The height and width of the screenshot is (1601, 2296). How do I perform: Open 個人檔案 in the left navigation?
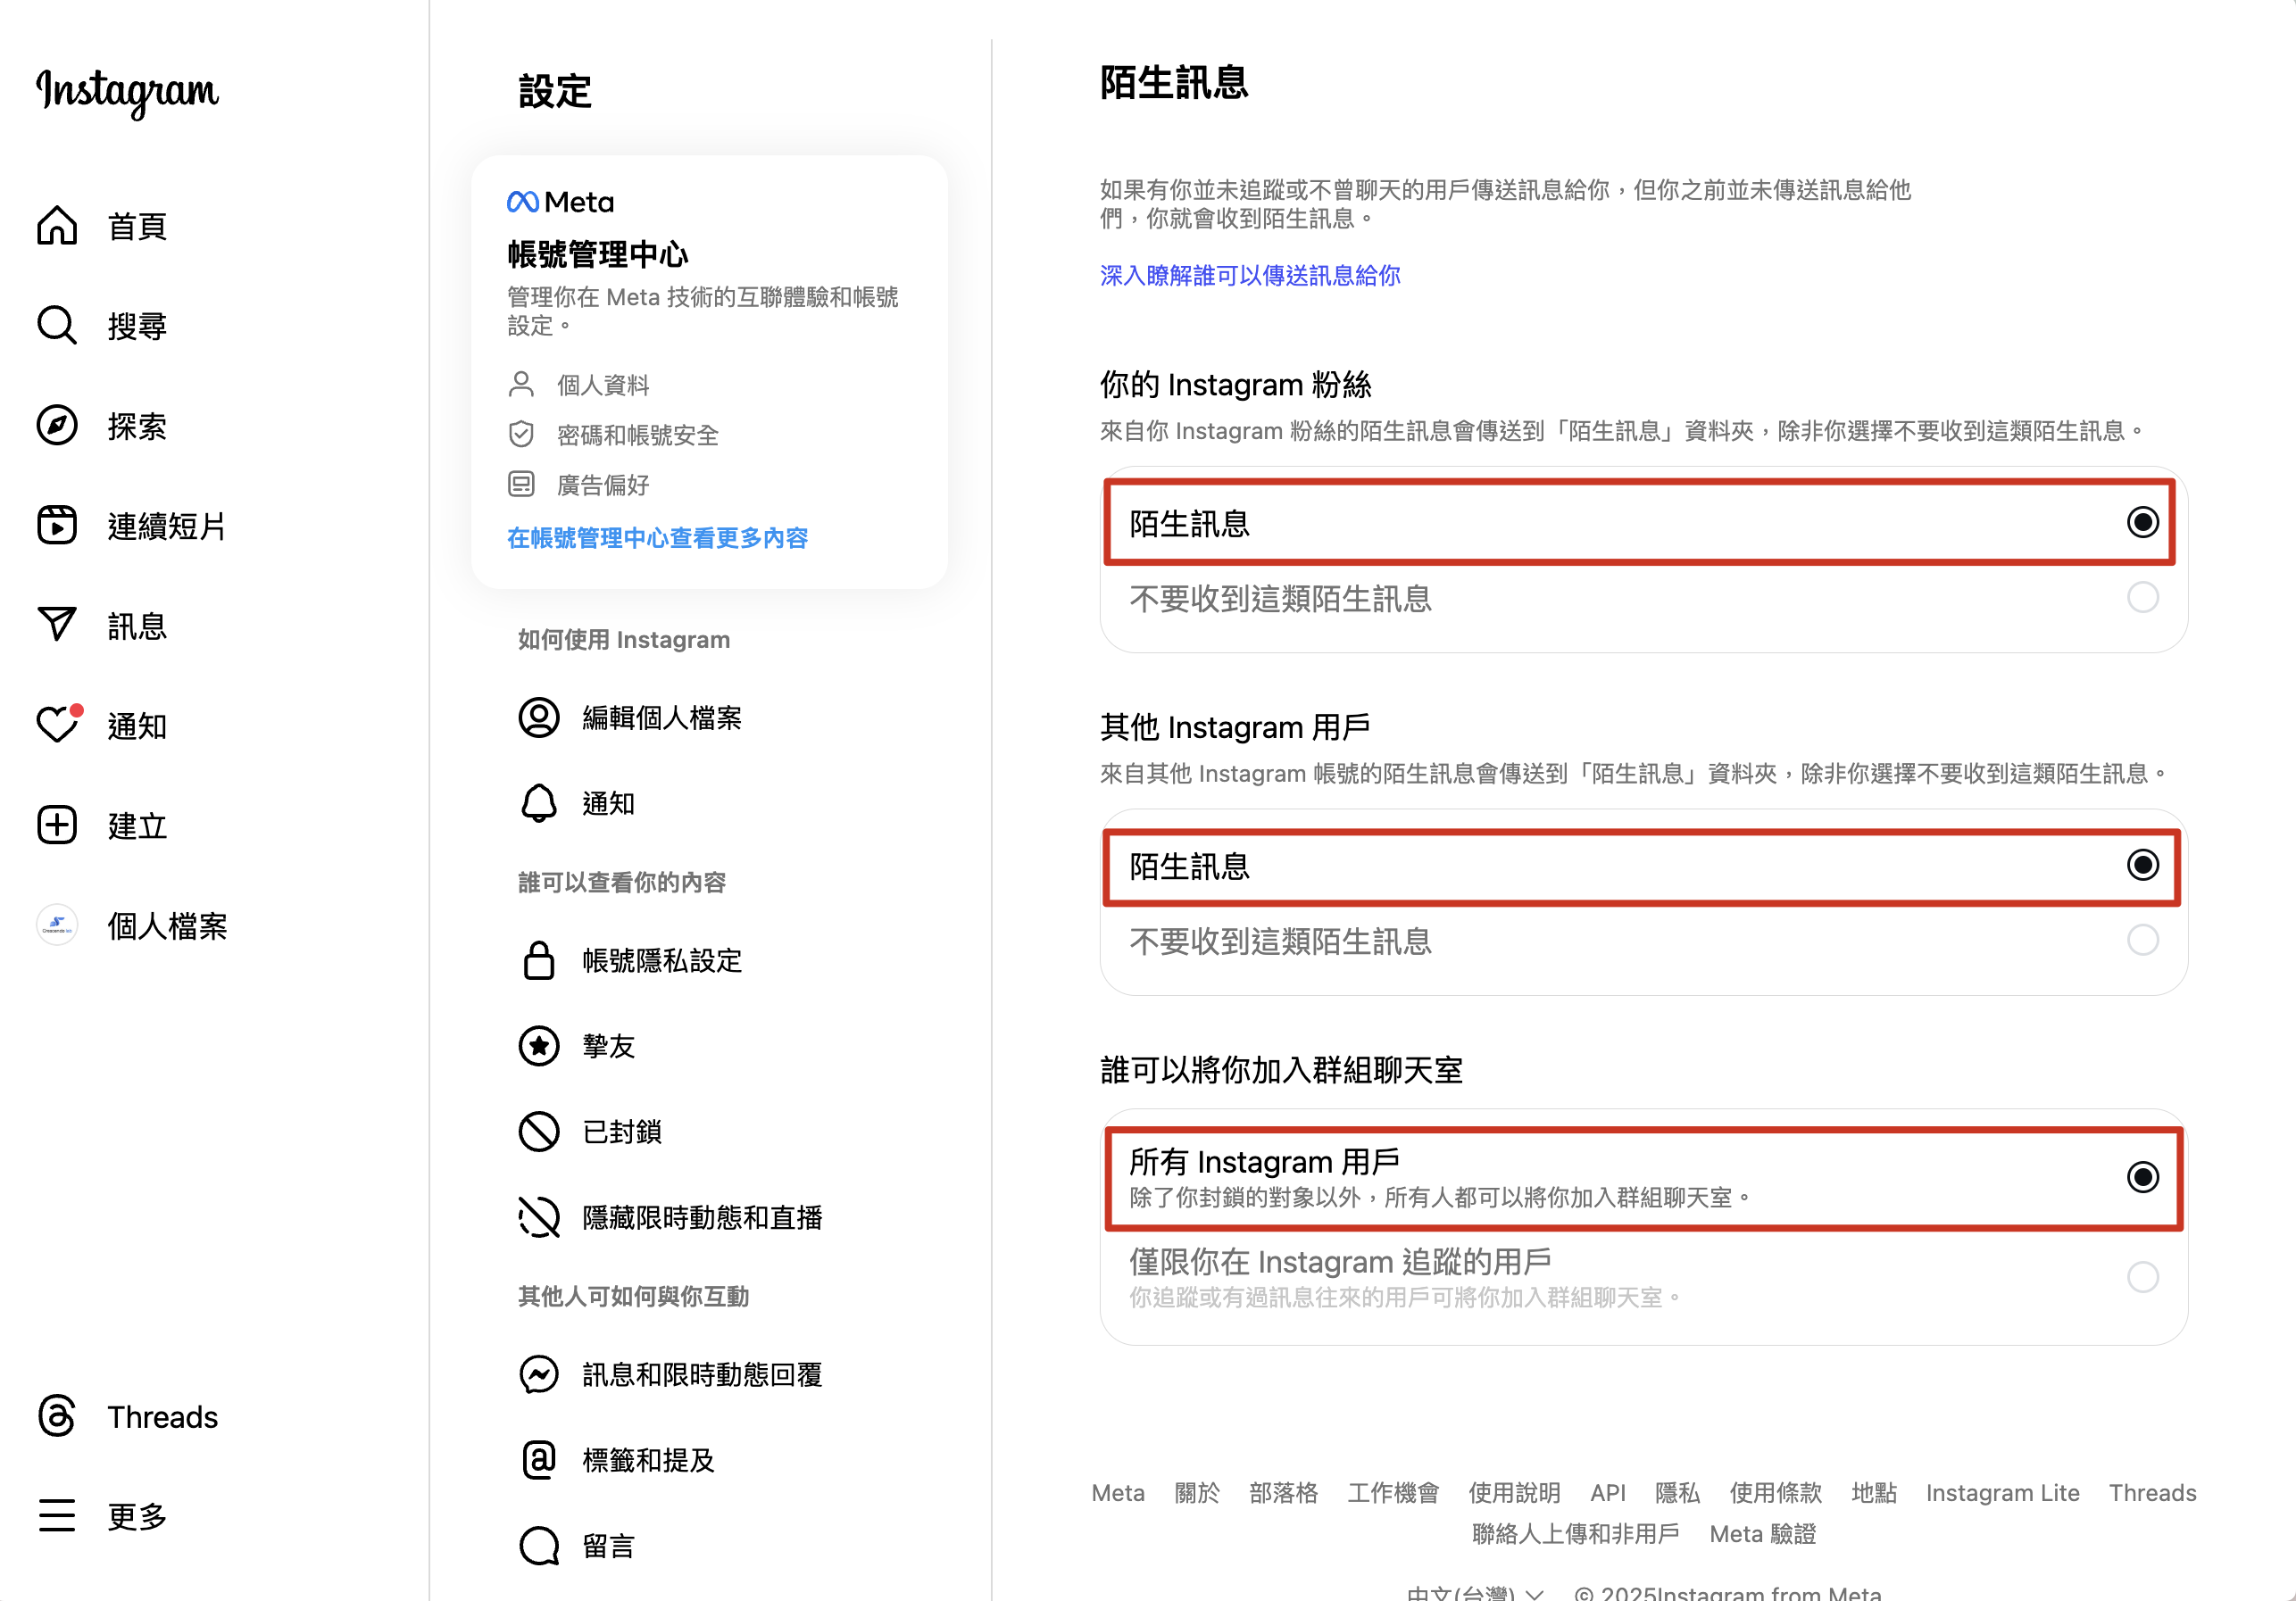pyautogui.click(x=167, y=926)
